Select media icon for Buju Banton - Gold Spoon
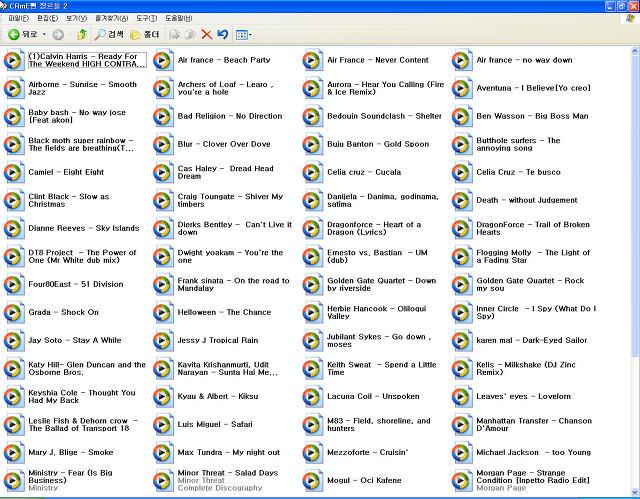640x499 pixels. 312,144
